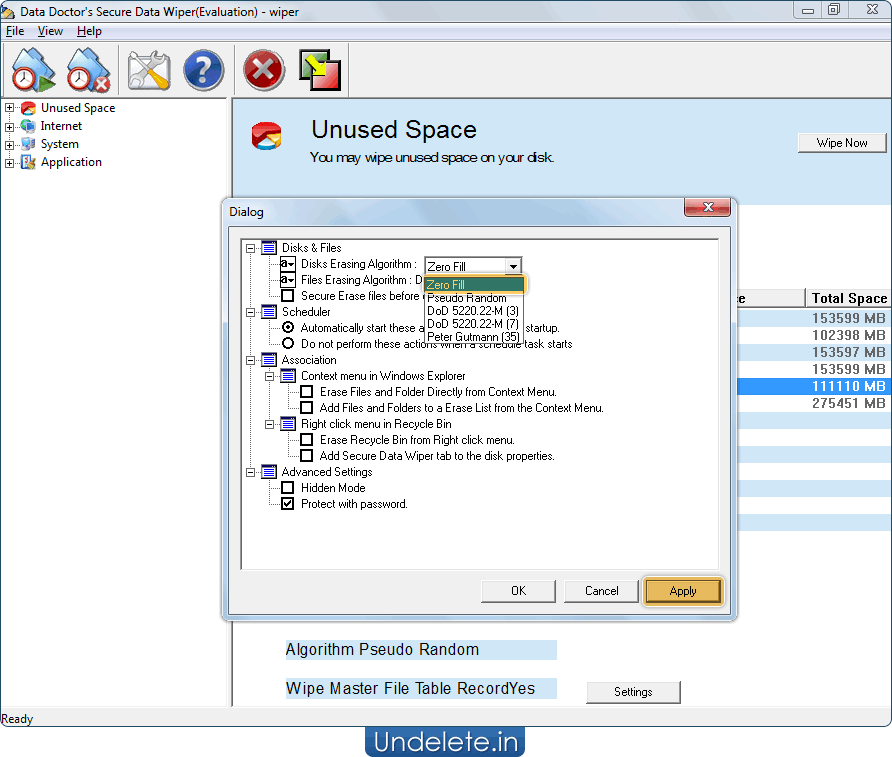Expand the System tree node
This screenshot has width=892, height=757.
click(x=10, y=144)
